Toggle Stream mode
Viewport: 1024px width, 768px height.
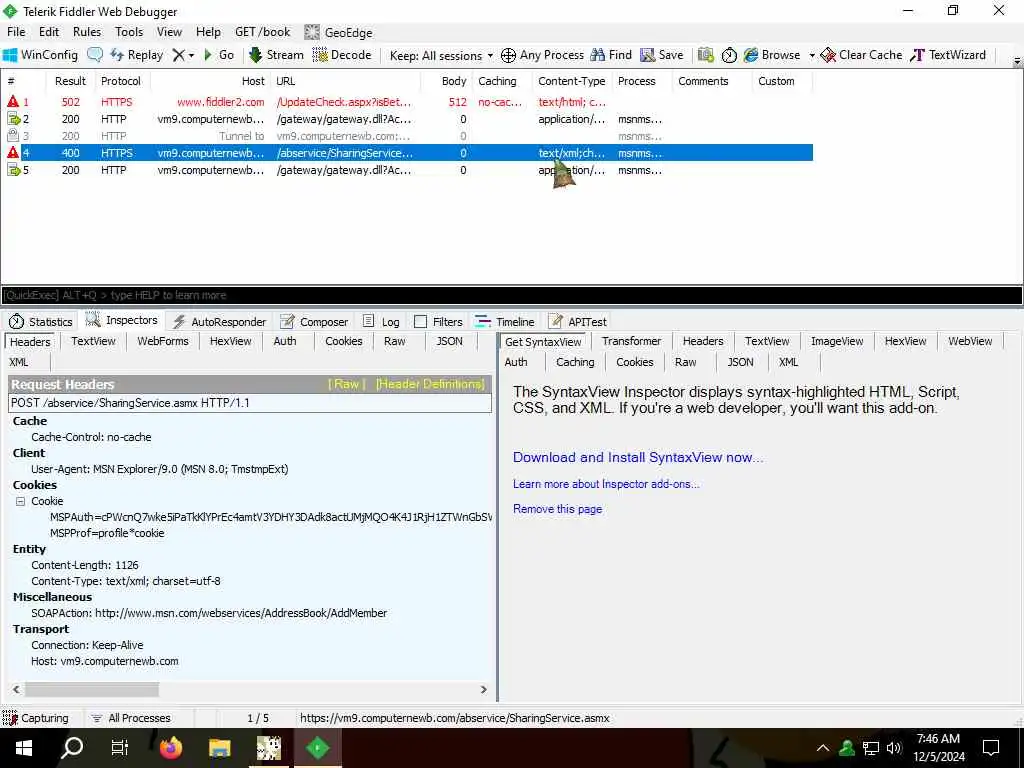(x=276, y=55)
